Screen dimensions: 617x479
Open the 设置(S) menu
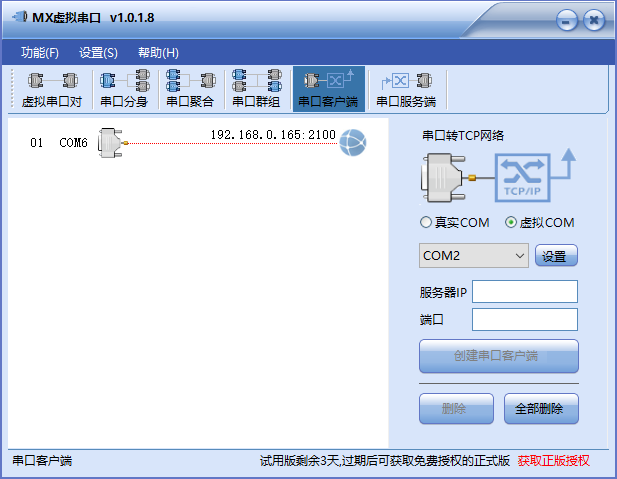[98, 52]
